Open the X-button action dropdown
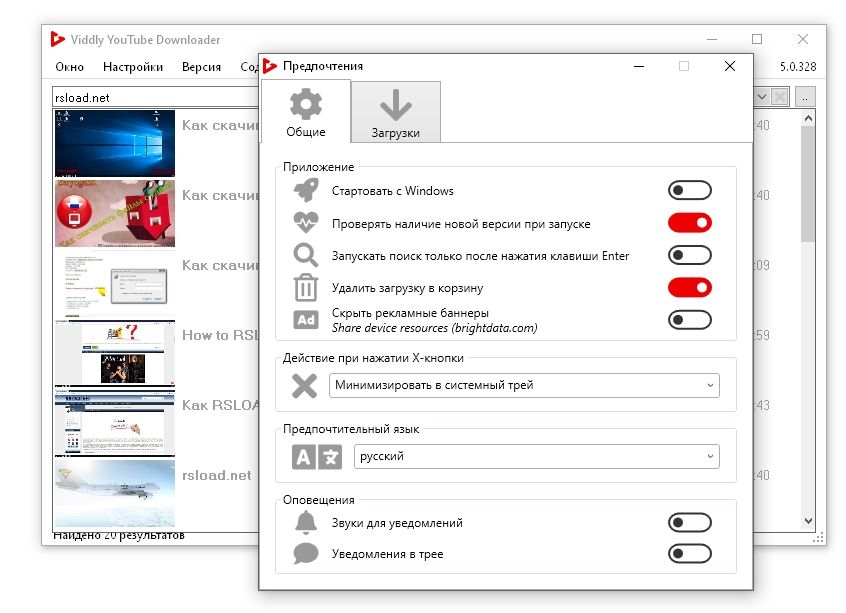The width and height of the screenshot is (846, 613). (524, 385)
